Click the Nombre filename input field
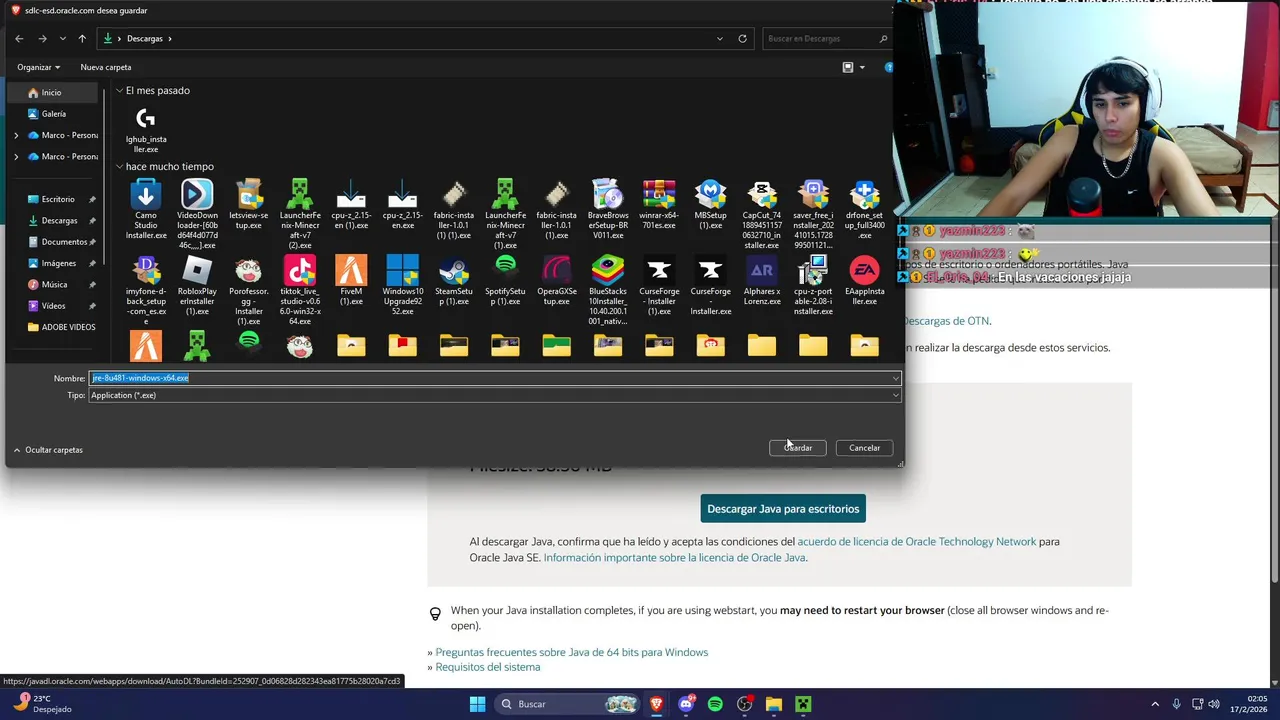Image resolution: width=1280 pixels, height=720 pixels. [x=490, y=378]
